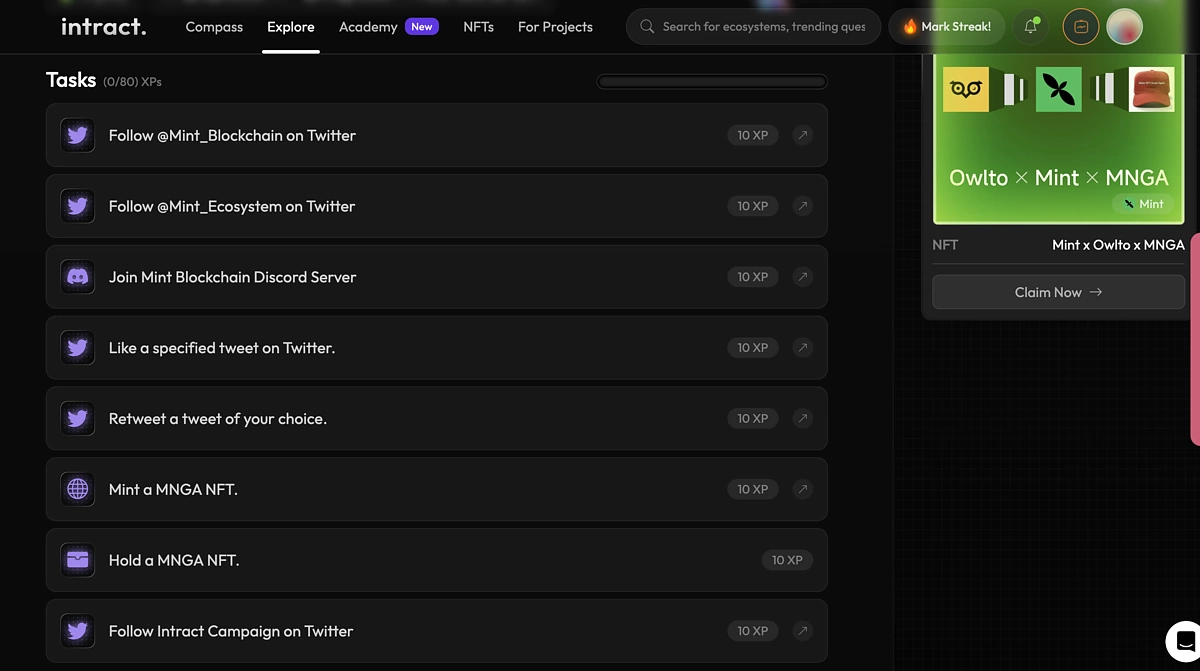The width and height of the screenshot is (1200, 671).
Task: Open external link arrow for Mint a MNGA NFT
Action: tap(802, 489)
